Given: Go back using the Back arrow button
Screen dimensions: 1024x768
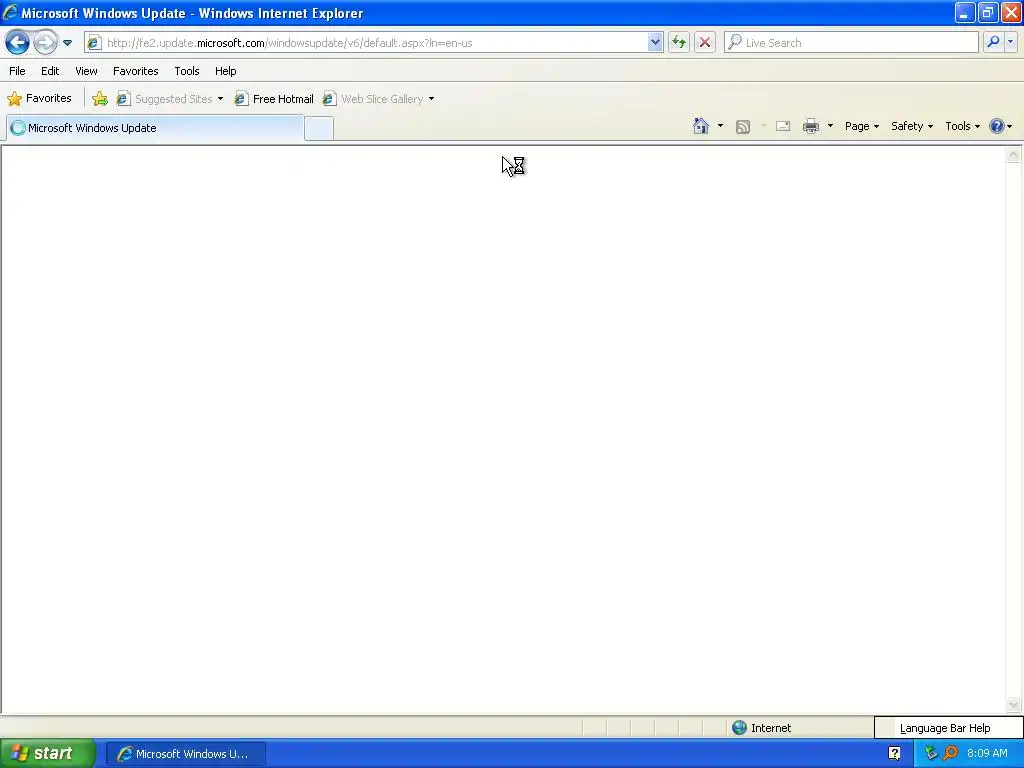Looking at the screenshot, I should coord(17,43).
